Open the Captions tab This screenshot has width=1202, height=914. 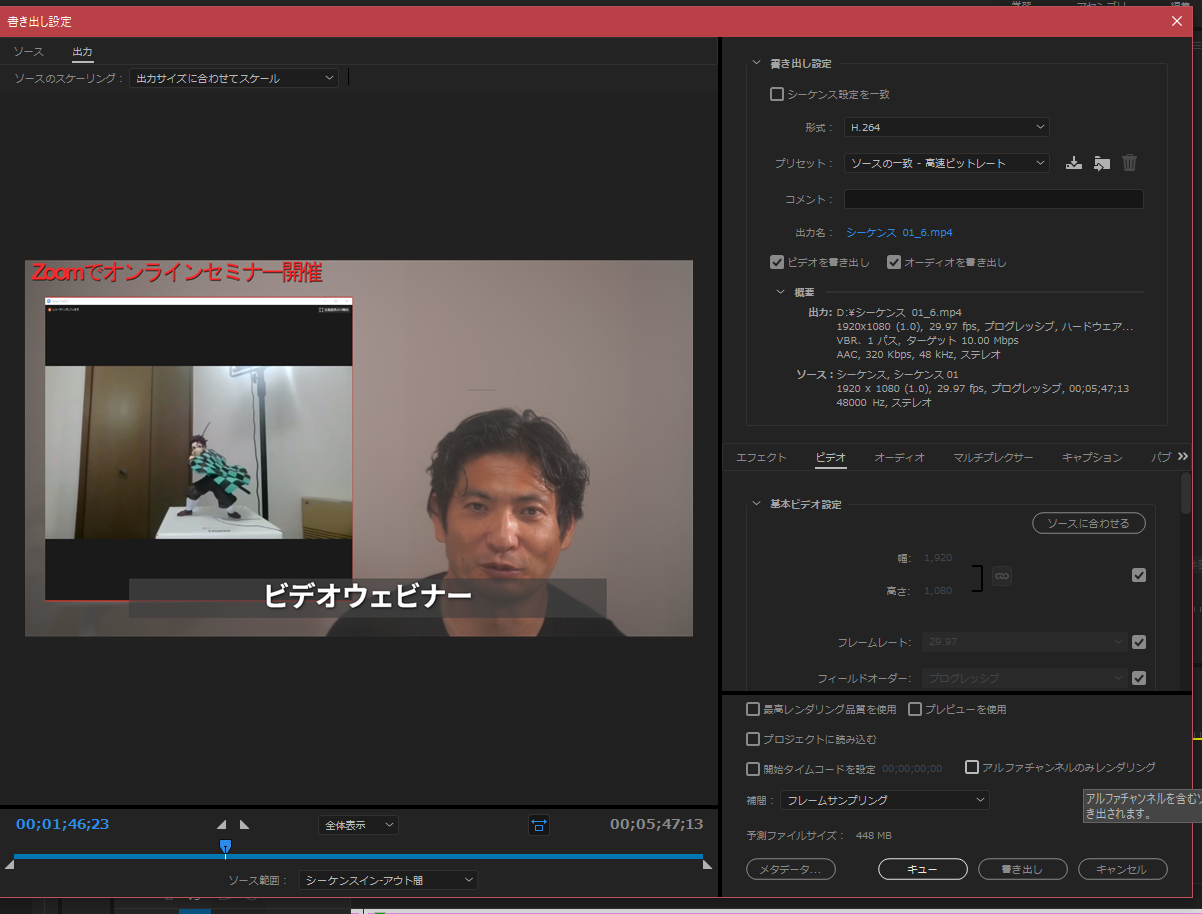(x=1092, y=457)
